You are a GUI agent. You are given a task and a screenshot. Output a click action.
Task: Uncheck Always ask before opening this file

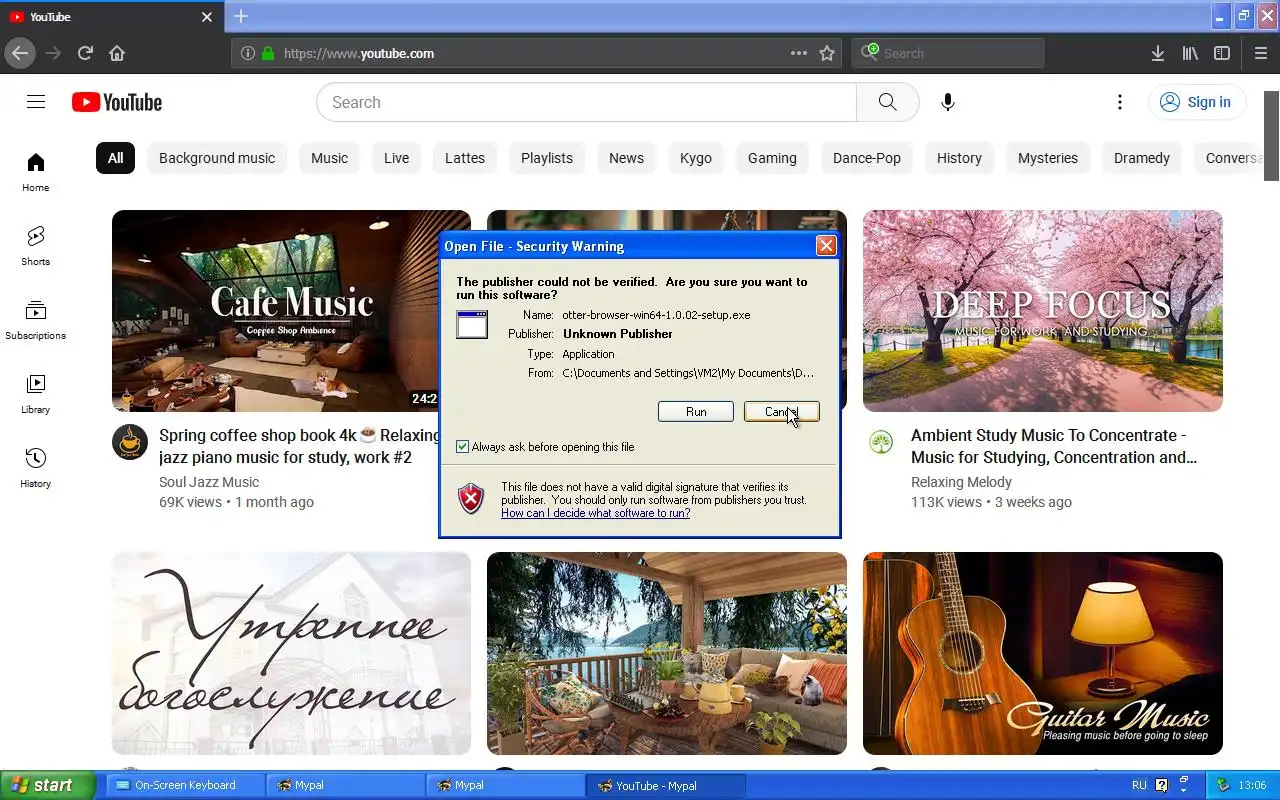462,447
